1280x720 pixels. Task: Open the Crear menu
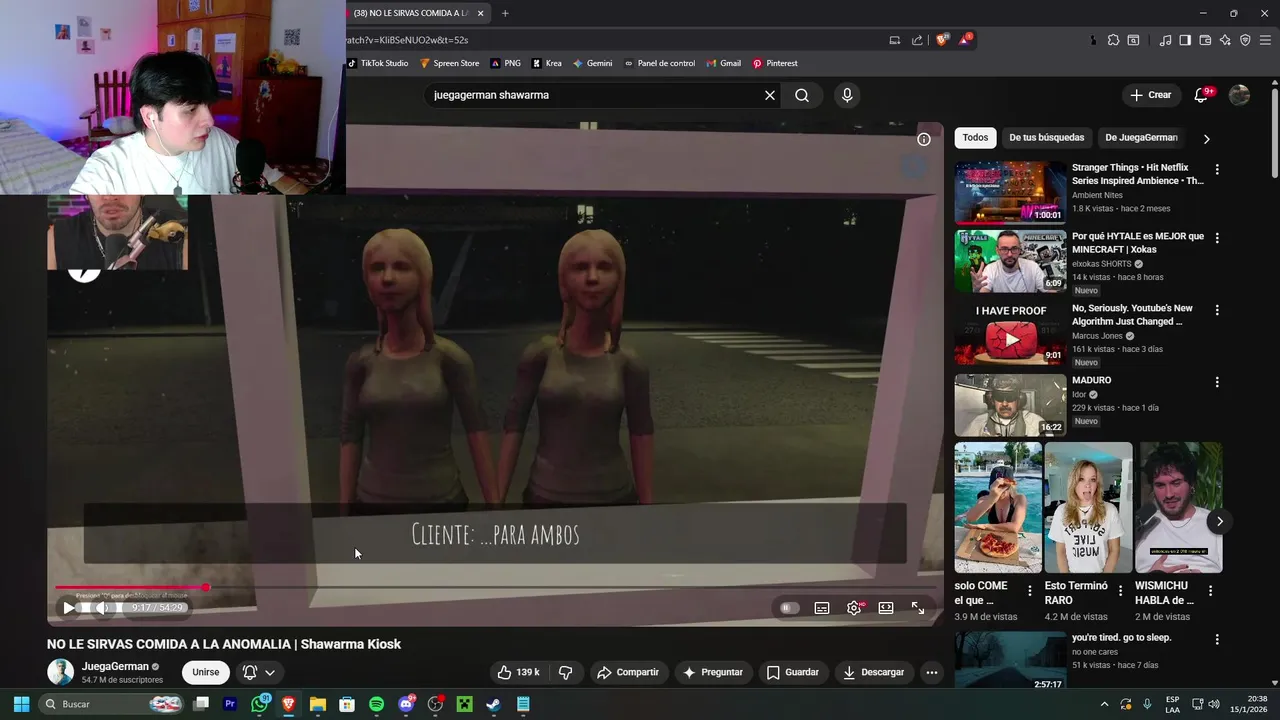pos(1150,95)
